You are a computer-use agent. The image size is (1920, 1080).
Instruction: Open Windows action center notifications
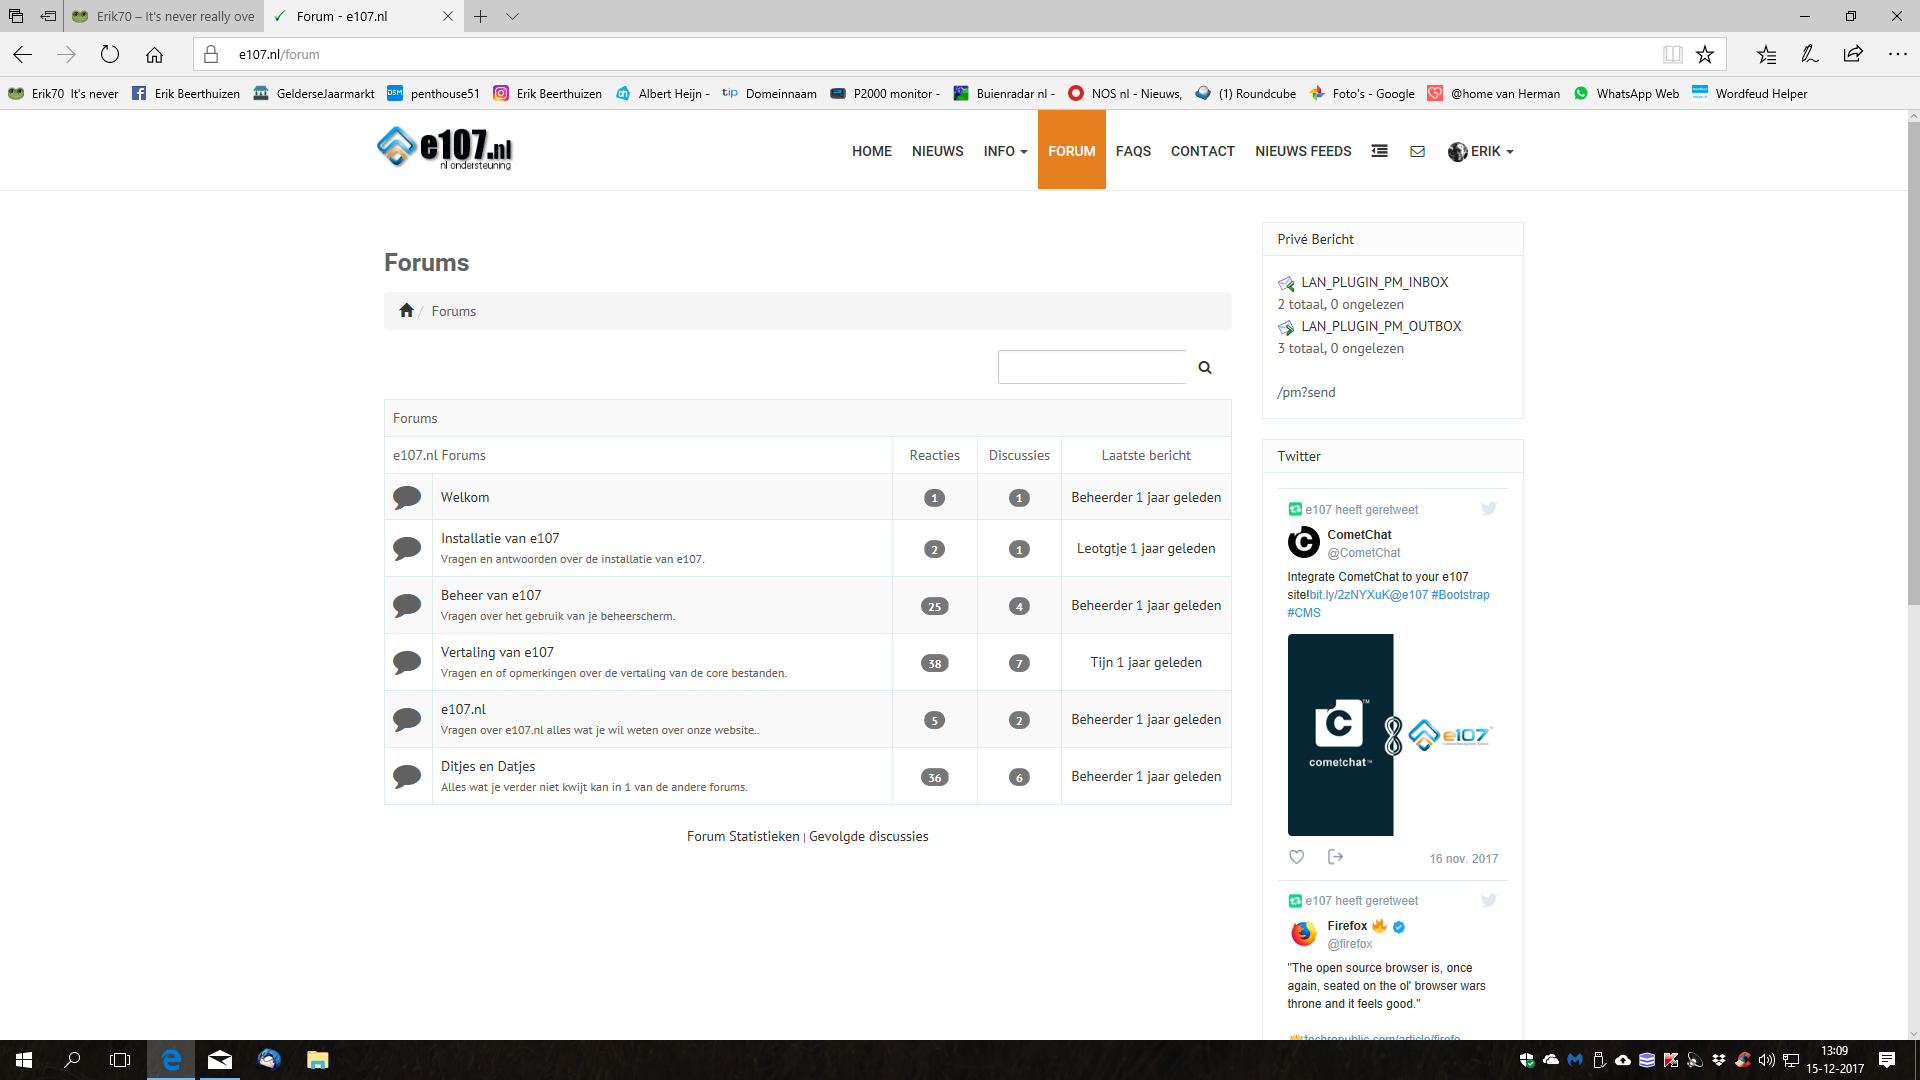[1886, 1060]
